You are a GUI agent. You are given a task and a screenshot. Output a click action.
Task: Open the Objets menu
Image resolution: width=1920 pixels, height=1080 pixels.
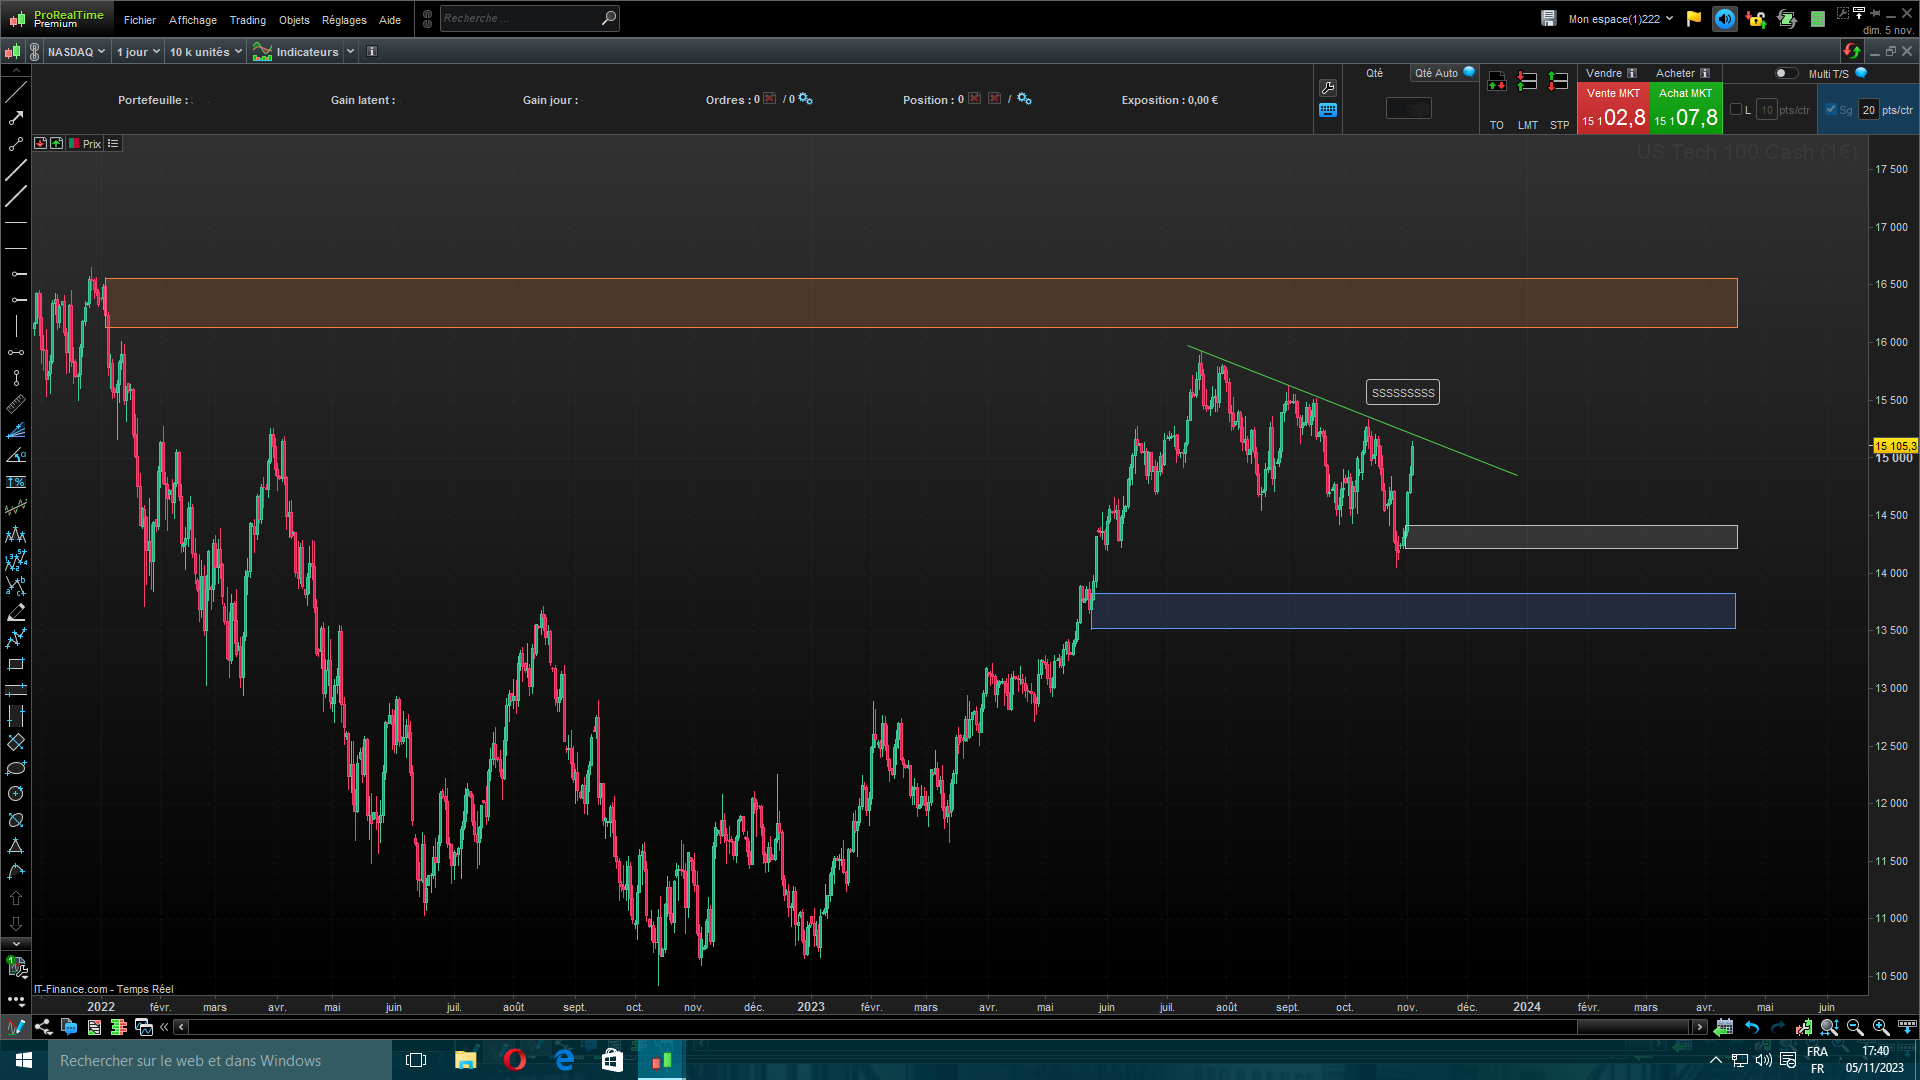click(x=294, y=20)
